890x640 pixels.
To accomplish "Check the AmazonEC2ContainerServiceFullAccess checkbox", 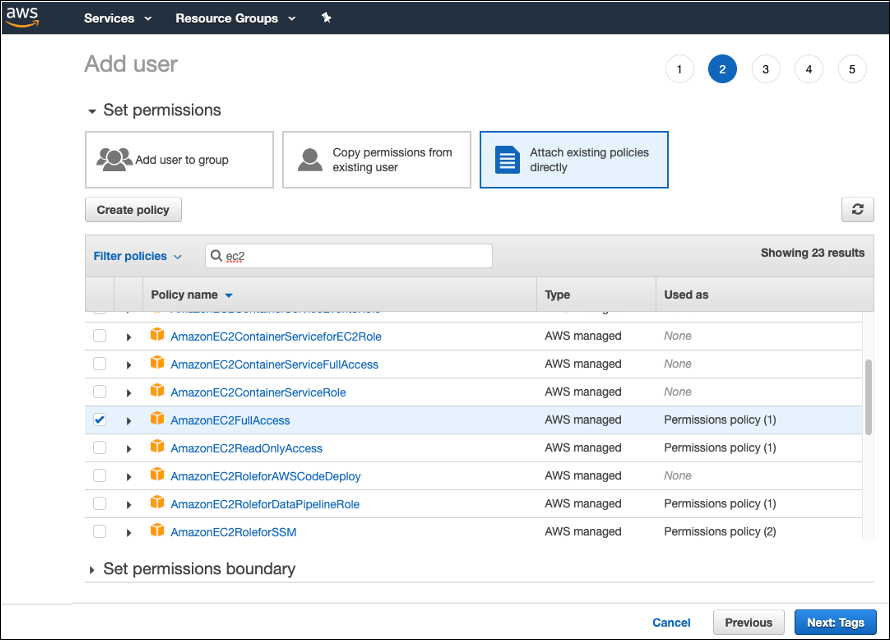I will click(x=99, y=363).
